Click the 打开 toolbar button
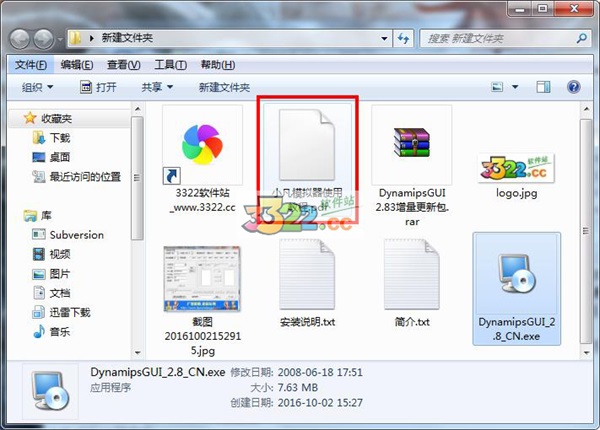The width and height of the screenshot is (600, 430). click(x=98, y=88)
